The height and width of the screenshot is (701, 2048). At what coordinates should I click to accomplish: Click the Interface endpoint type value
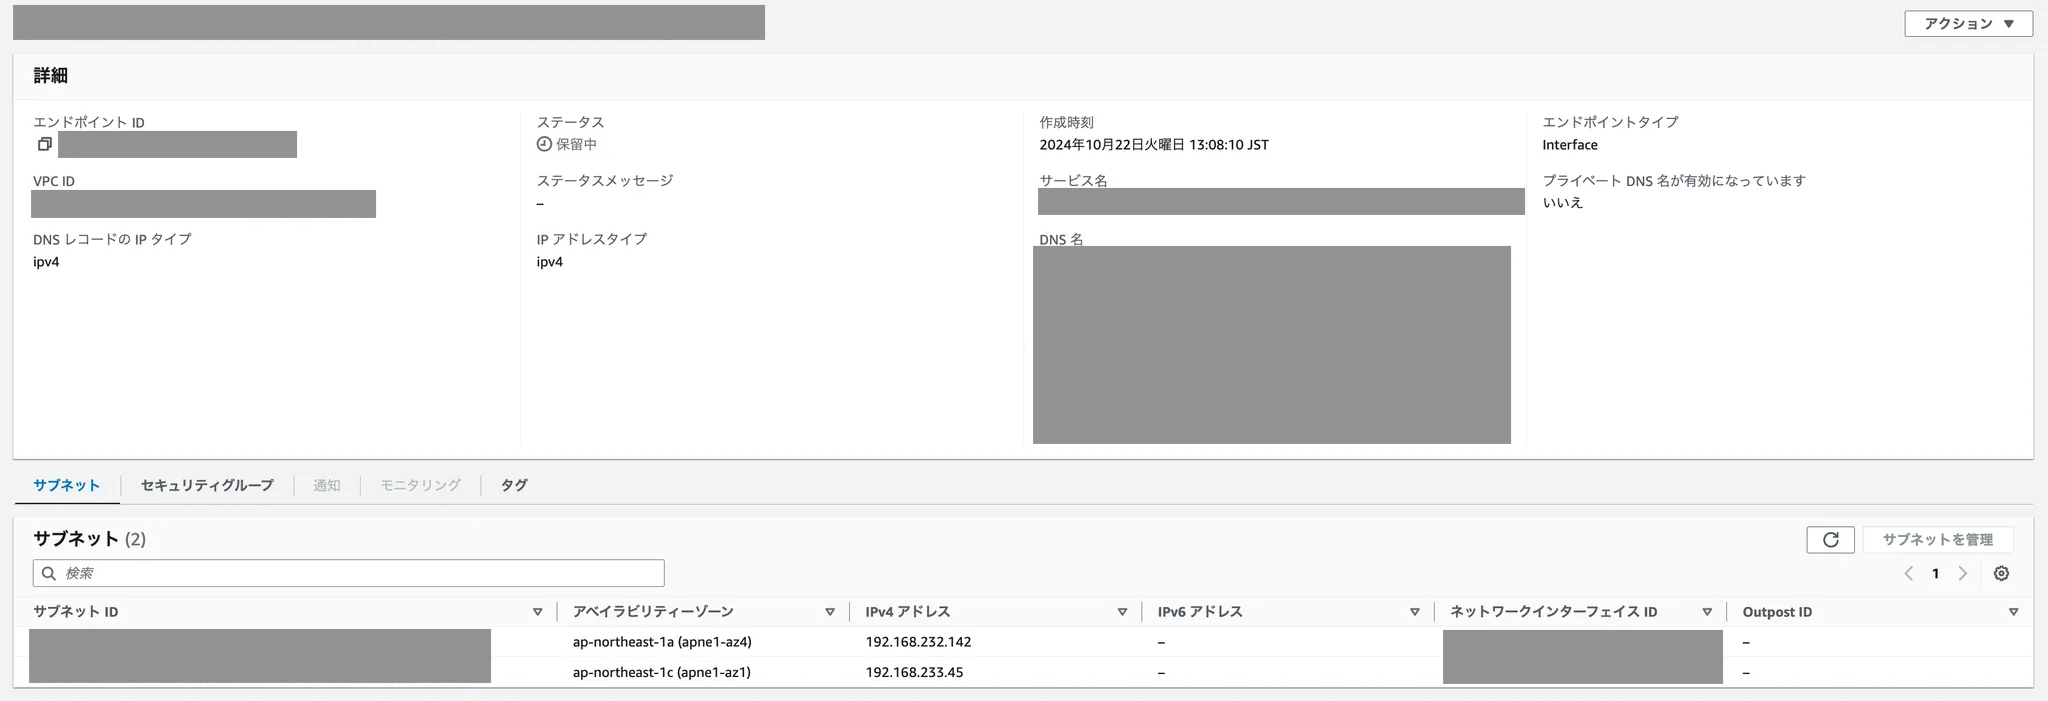coord(1570,145)
